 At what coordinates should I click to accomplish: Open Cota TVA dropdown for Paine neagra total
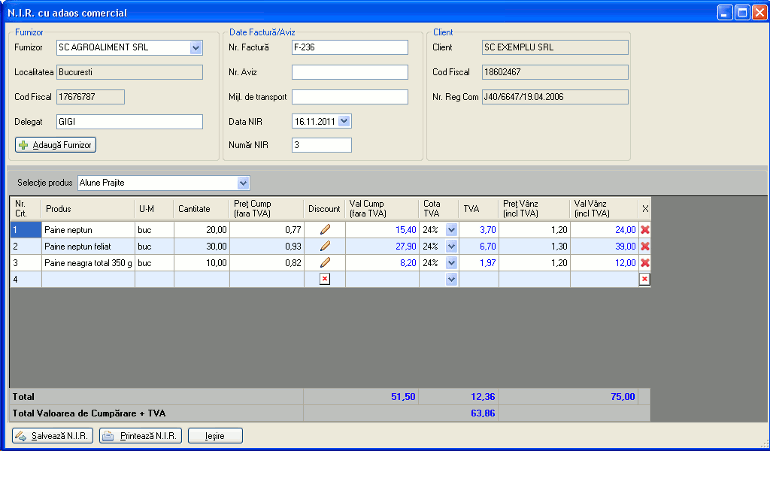point(451,263)
